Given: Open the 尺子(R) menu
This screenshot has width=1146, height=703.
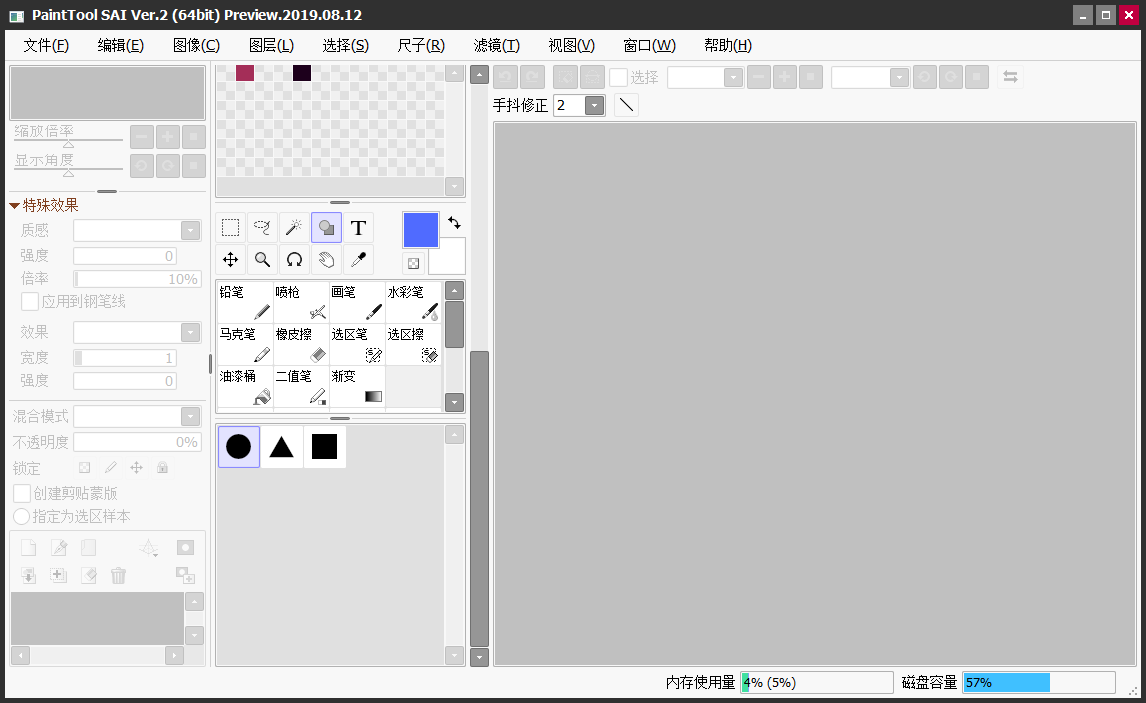Looking at the screenshot, I should click(x=421, y=45).
